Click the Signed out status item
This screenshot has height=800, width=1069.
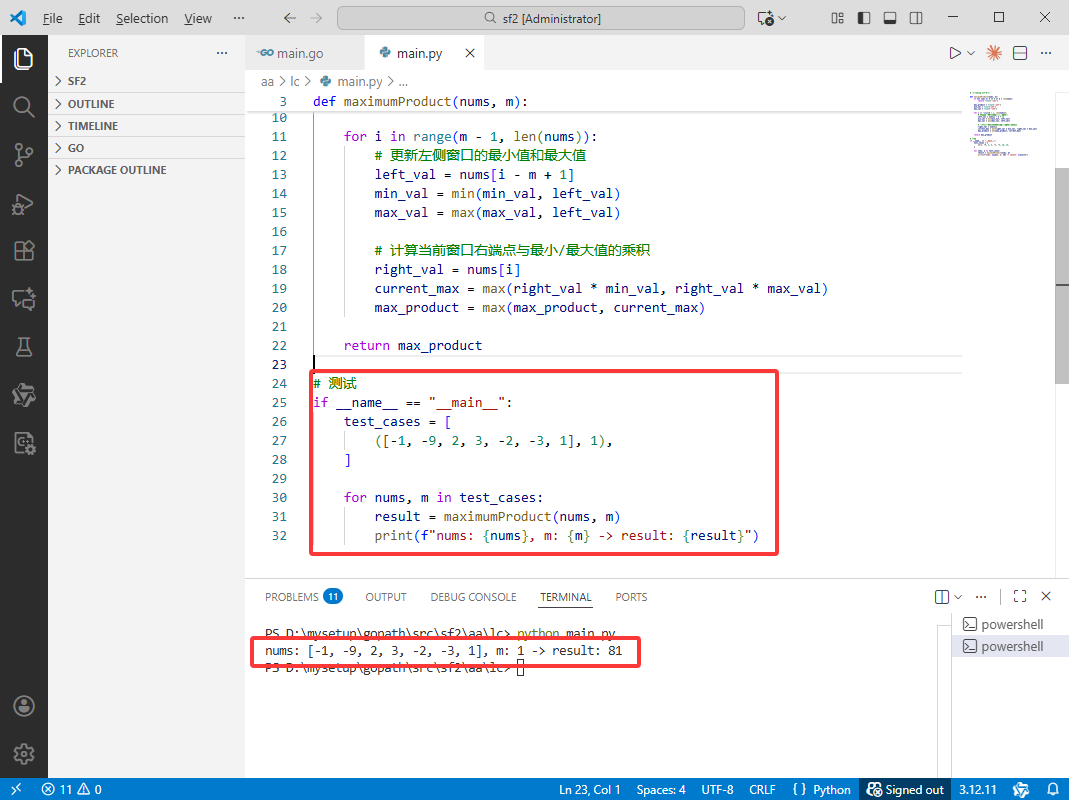point(905,789)
